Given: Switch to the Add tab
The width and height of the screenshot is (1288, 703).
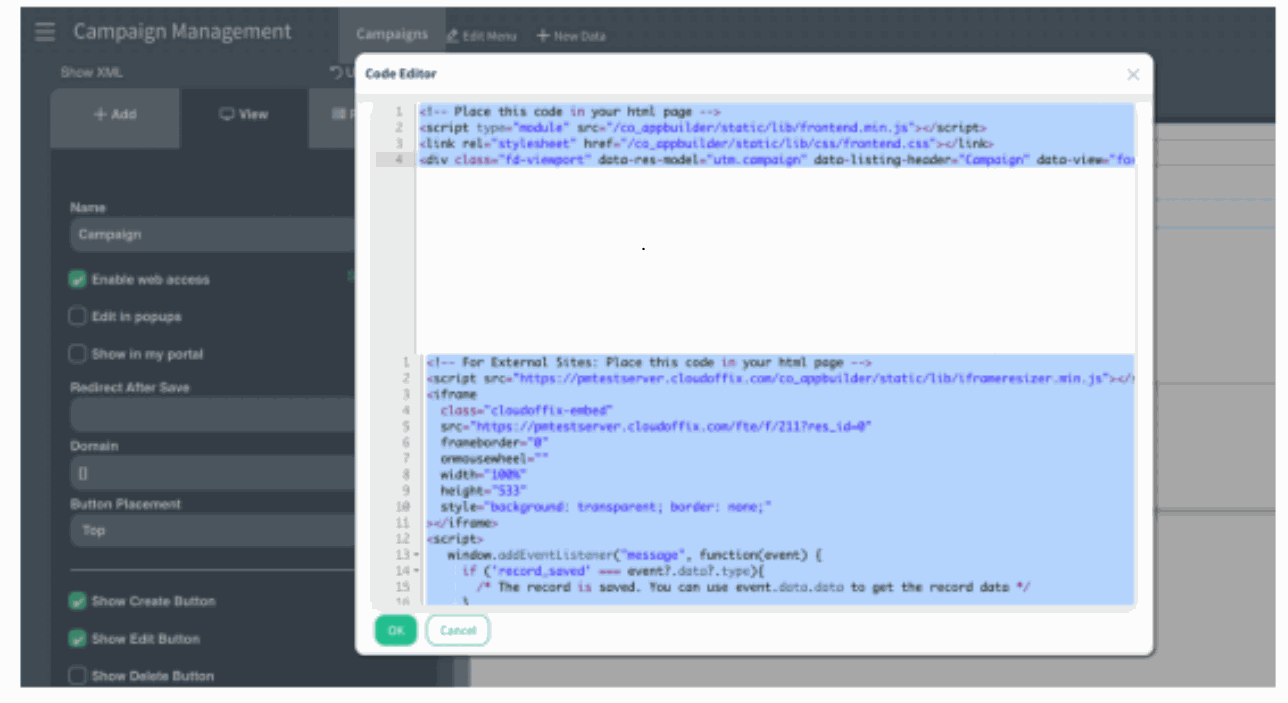Looking at the screenshot, I should coord(115,115).
